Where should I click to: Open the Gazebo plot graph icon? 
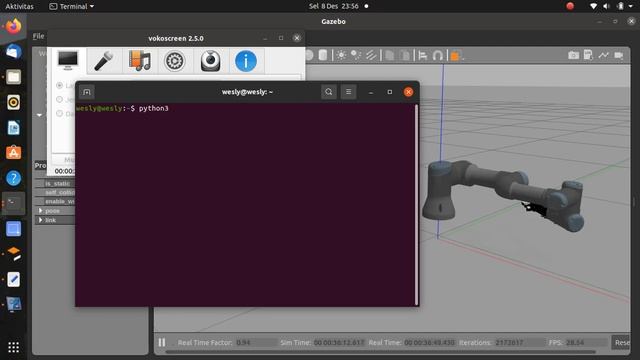tap(603, 55)
